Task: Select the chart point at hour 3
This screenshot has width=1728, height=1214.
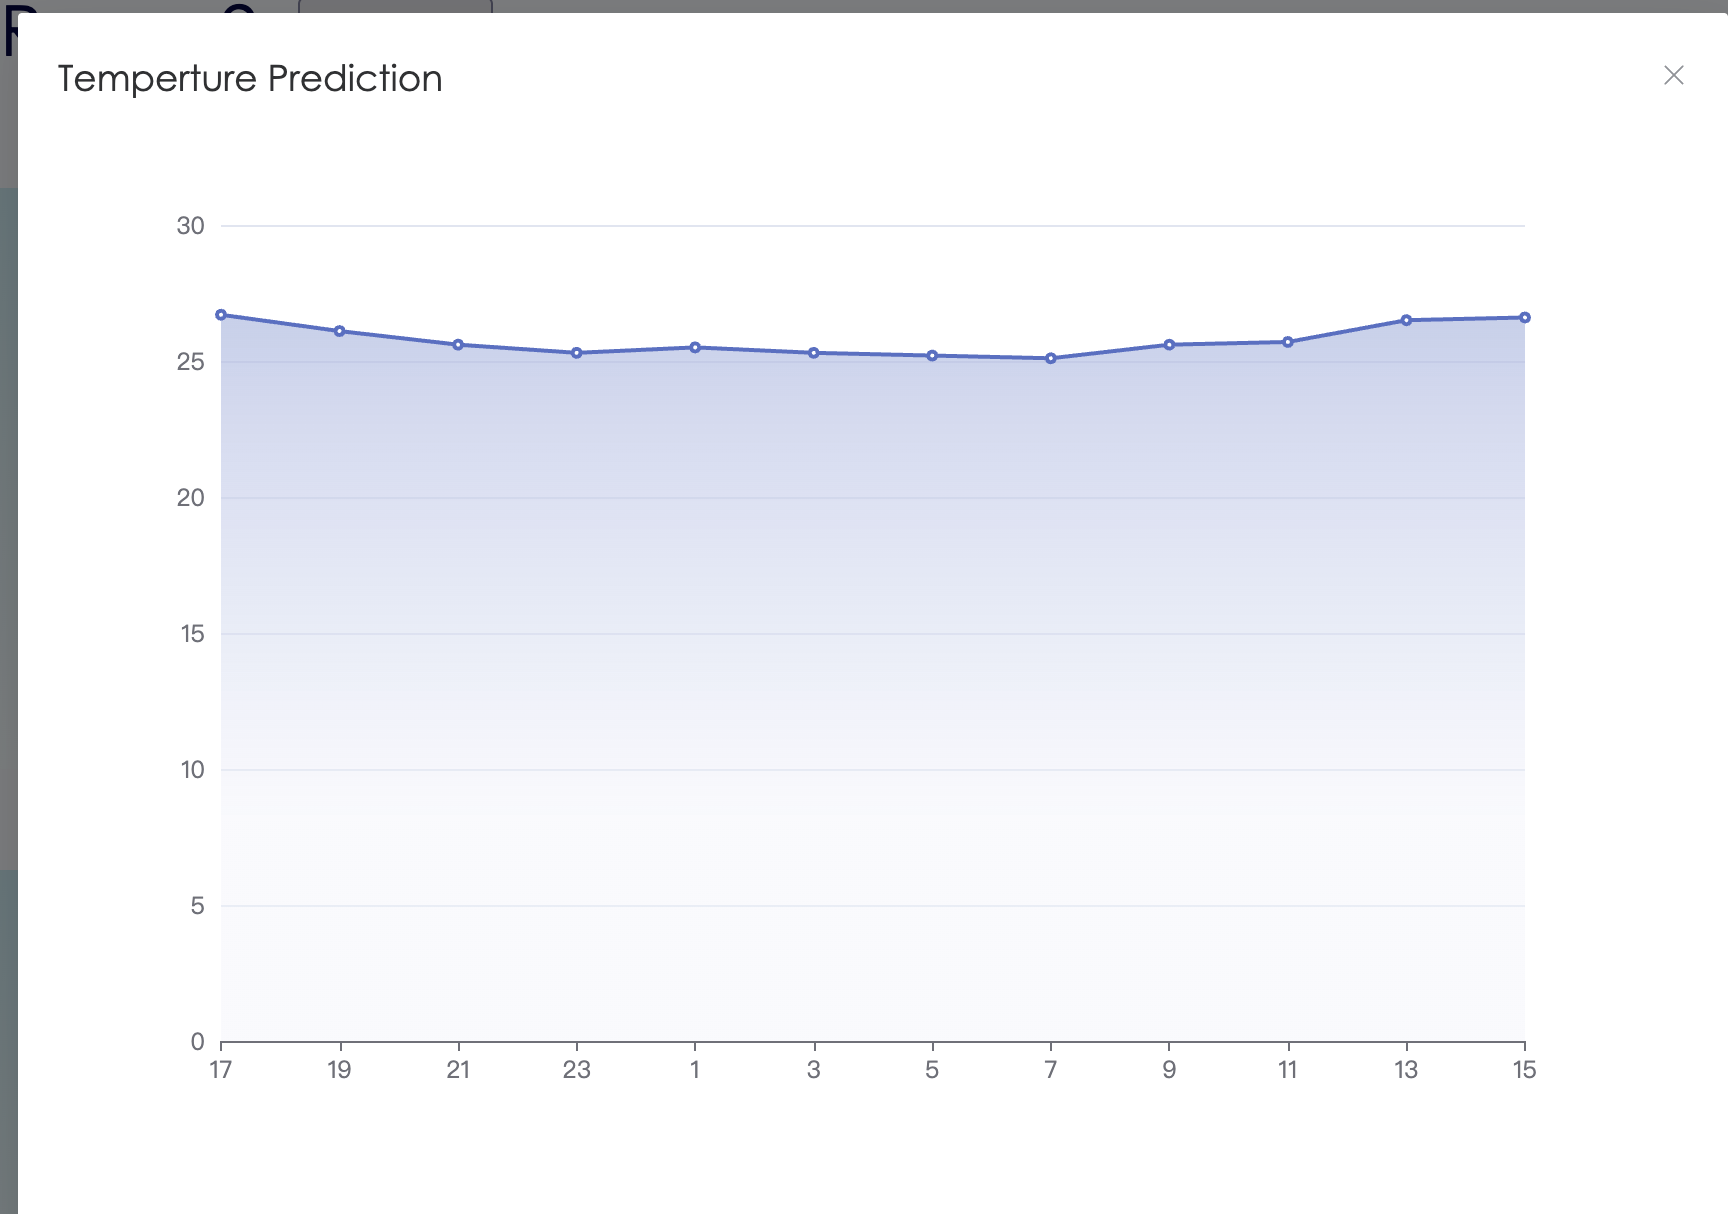Action: click(x=814, y=353)
